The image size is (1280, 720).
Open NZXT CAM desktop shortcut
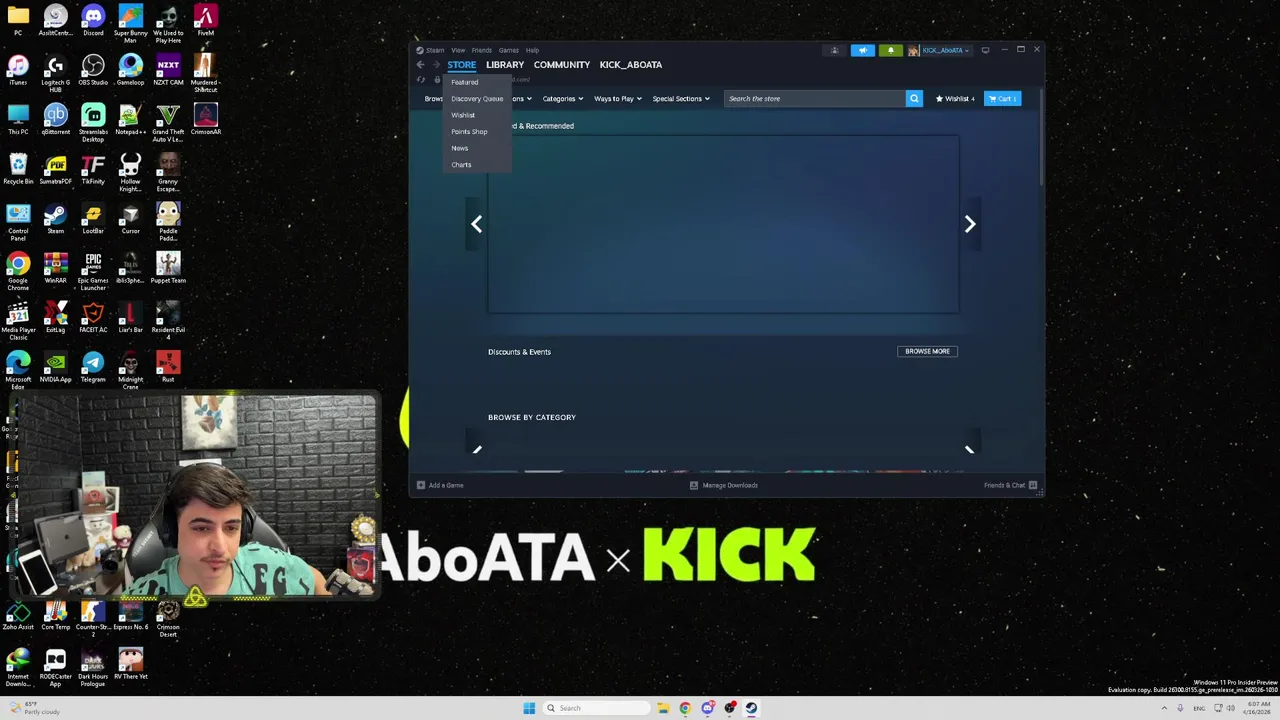(x=168, y=69)
